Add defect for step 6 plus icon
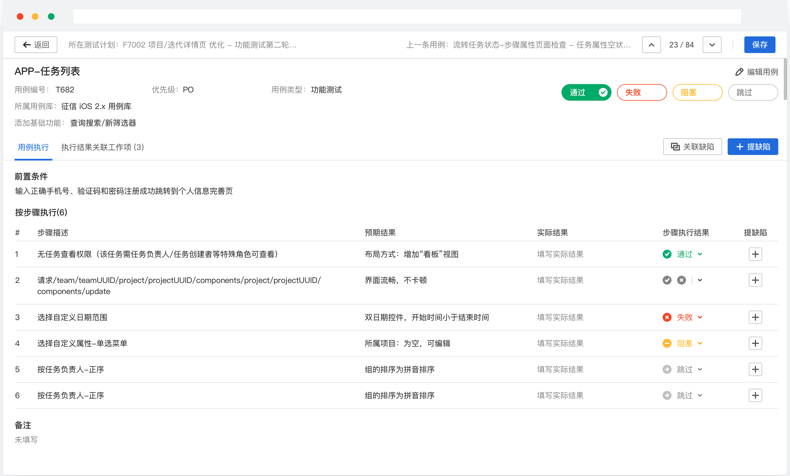Image resolution: width=790 pixels, height=476 pixels. 755,395
